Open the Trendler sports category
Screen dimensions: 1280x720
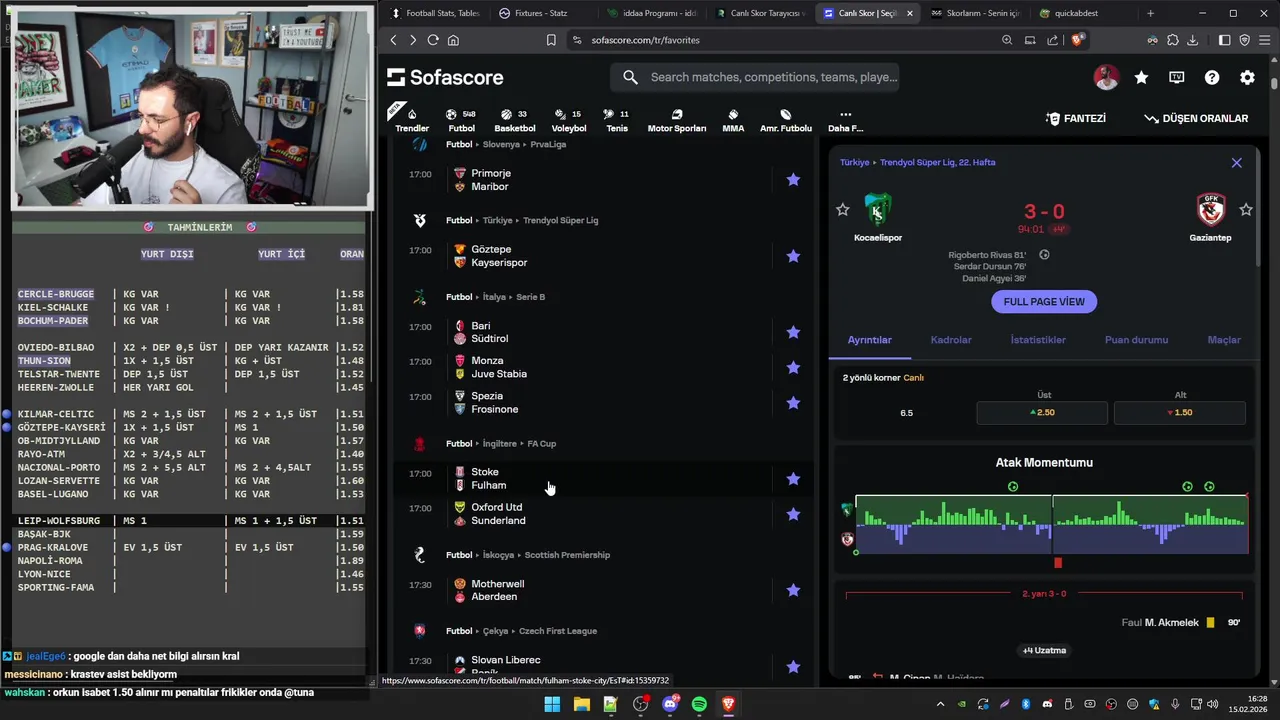(411, 120)
